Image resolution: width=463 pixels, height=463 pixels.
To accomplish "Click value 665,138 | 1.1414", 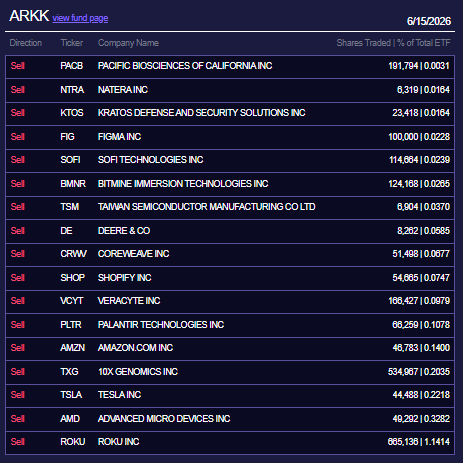I will (x=419, y=442).
